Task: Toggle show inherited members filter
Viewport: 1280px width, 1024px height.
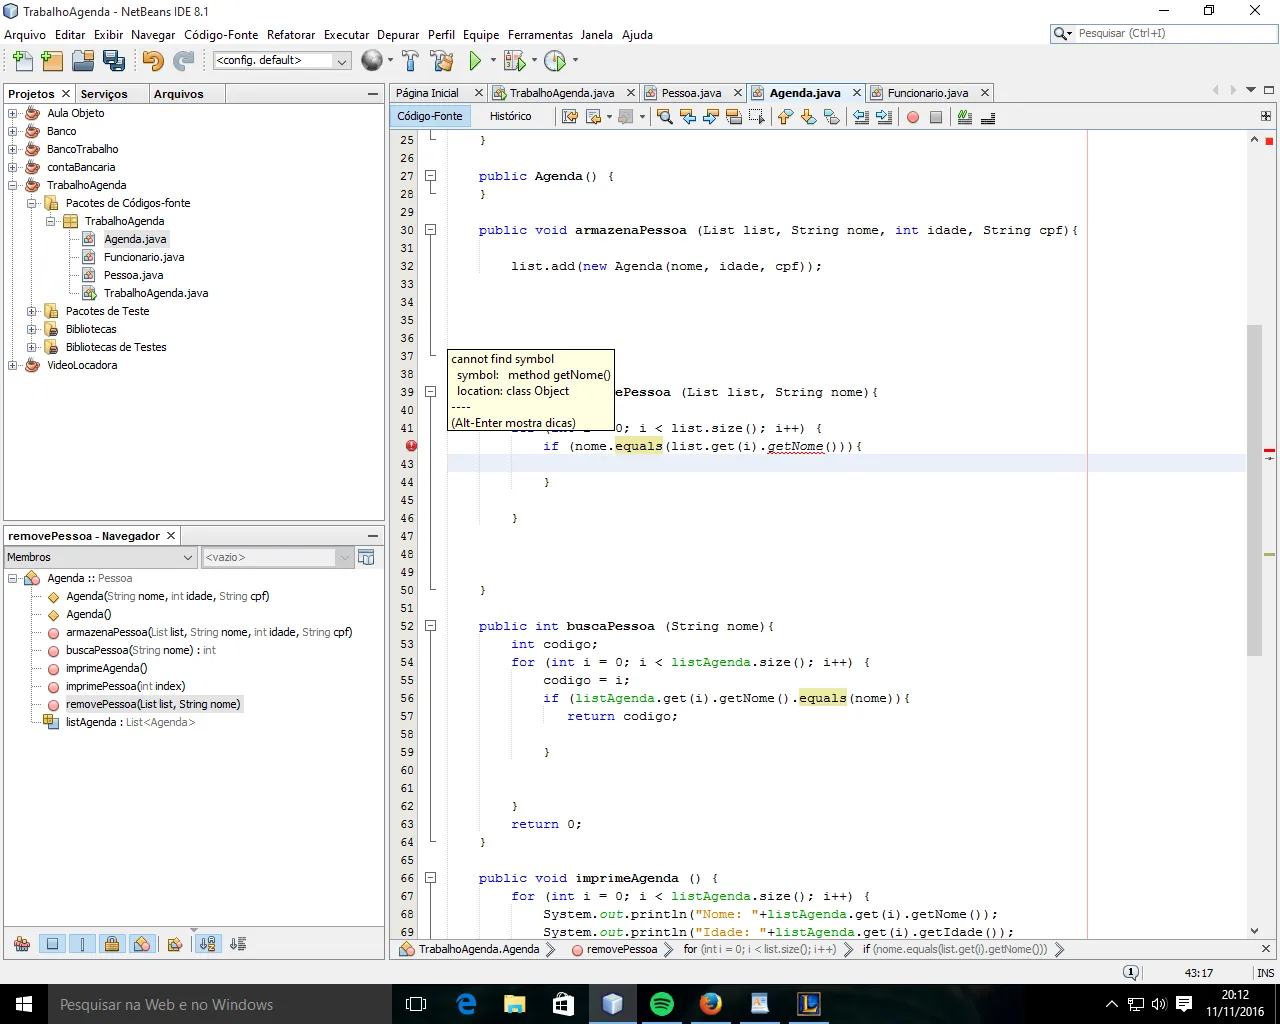Action: click(22, 943)
